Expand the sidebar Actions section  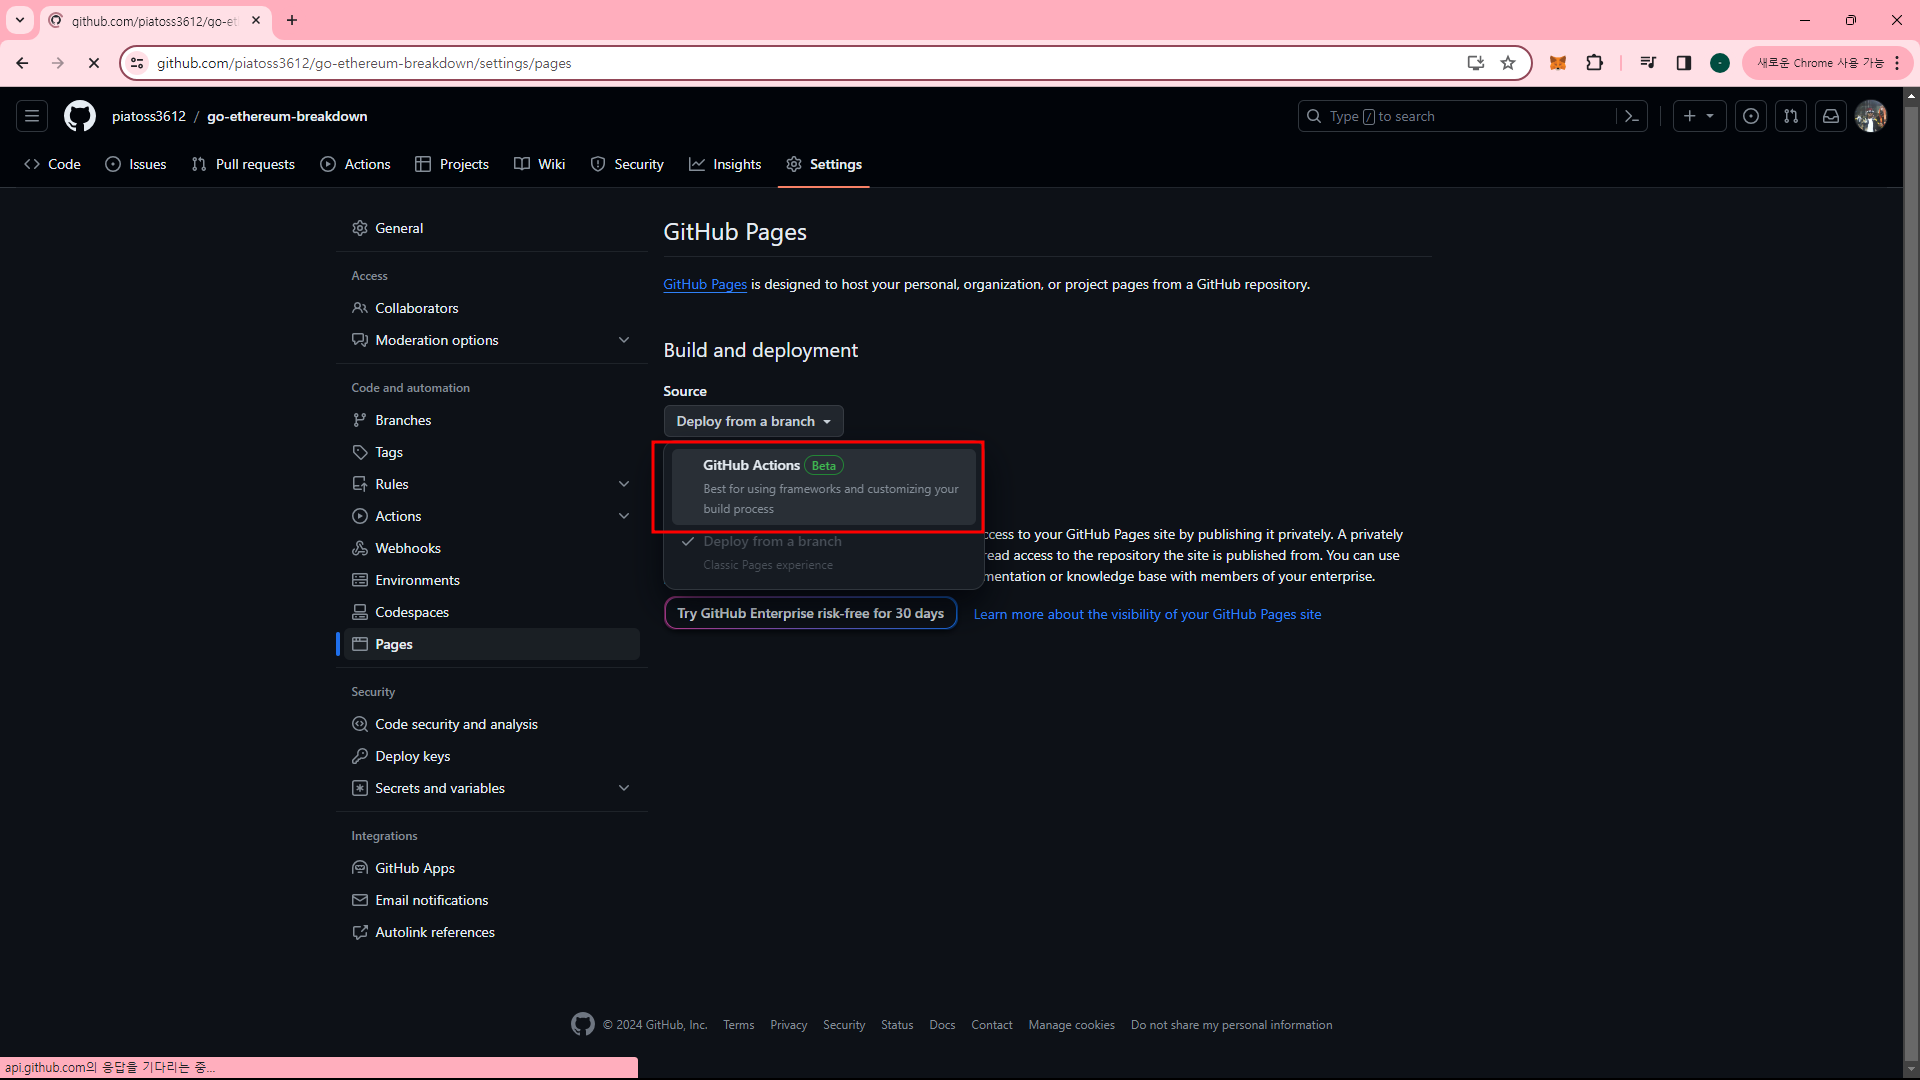(x=492, y=516)
